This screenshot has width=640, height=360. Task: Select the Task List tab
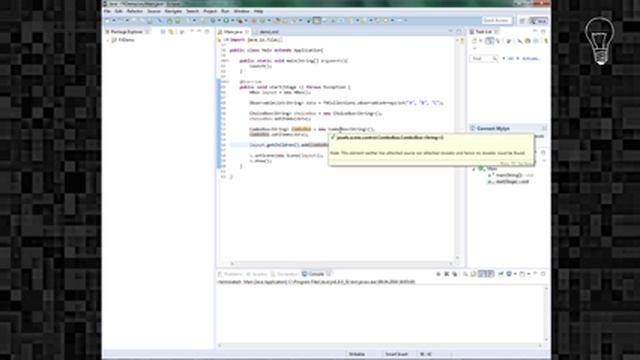(484, 32)
